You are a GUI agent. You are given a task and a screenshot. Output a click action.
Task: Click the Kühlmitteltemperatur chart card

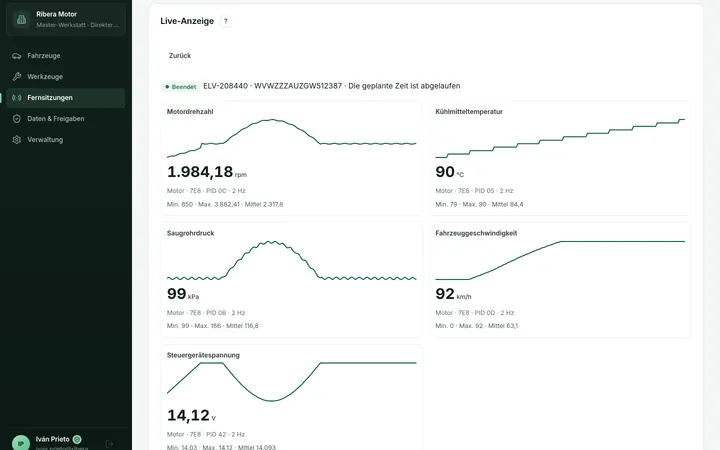coord(560,158)
